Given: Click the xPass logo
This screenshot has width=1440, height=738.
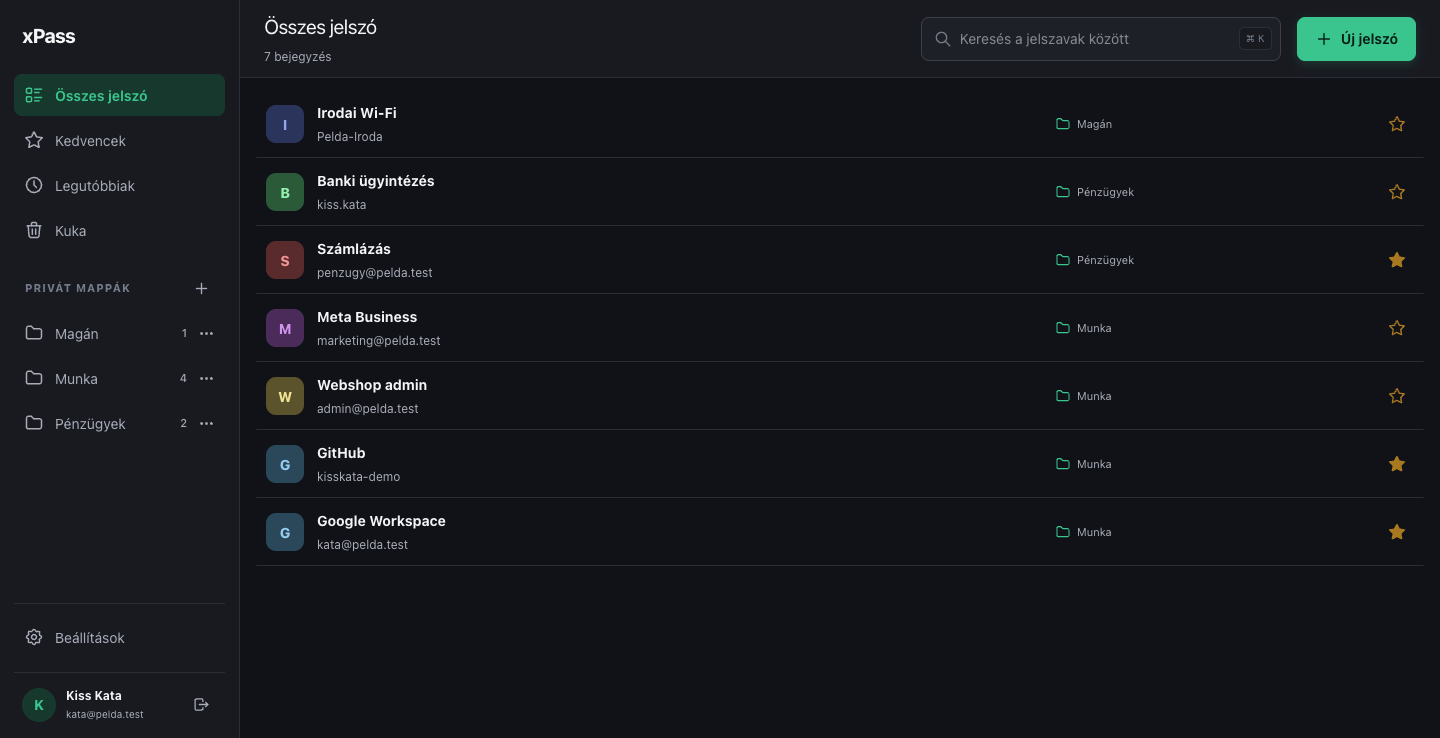Looking at the screenshot, I should click(49, 37).
